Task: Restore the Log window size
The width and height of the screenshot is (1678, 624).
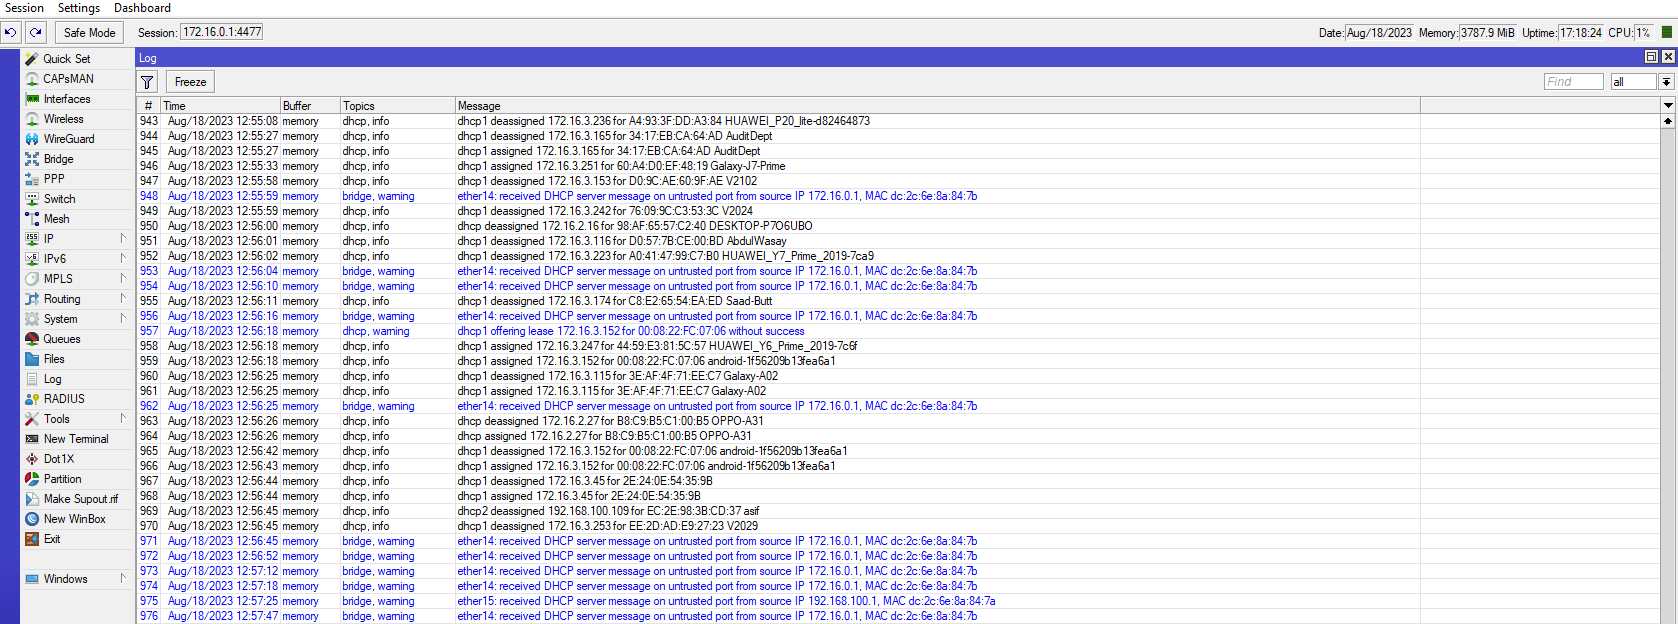Action: 1651,57
